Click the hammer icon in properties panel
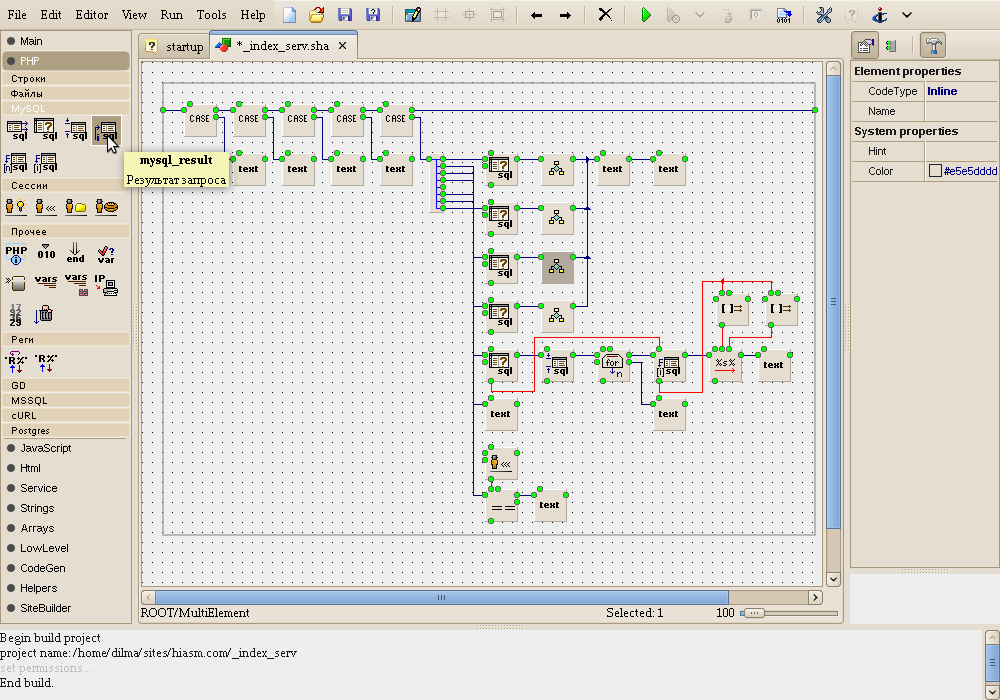The height and width of the screenshot is (700, 1000). pos(932,45)
